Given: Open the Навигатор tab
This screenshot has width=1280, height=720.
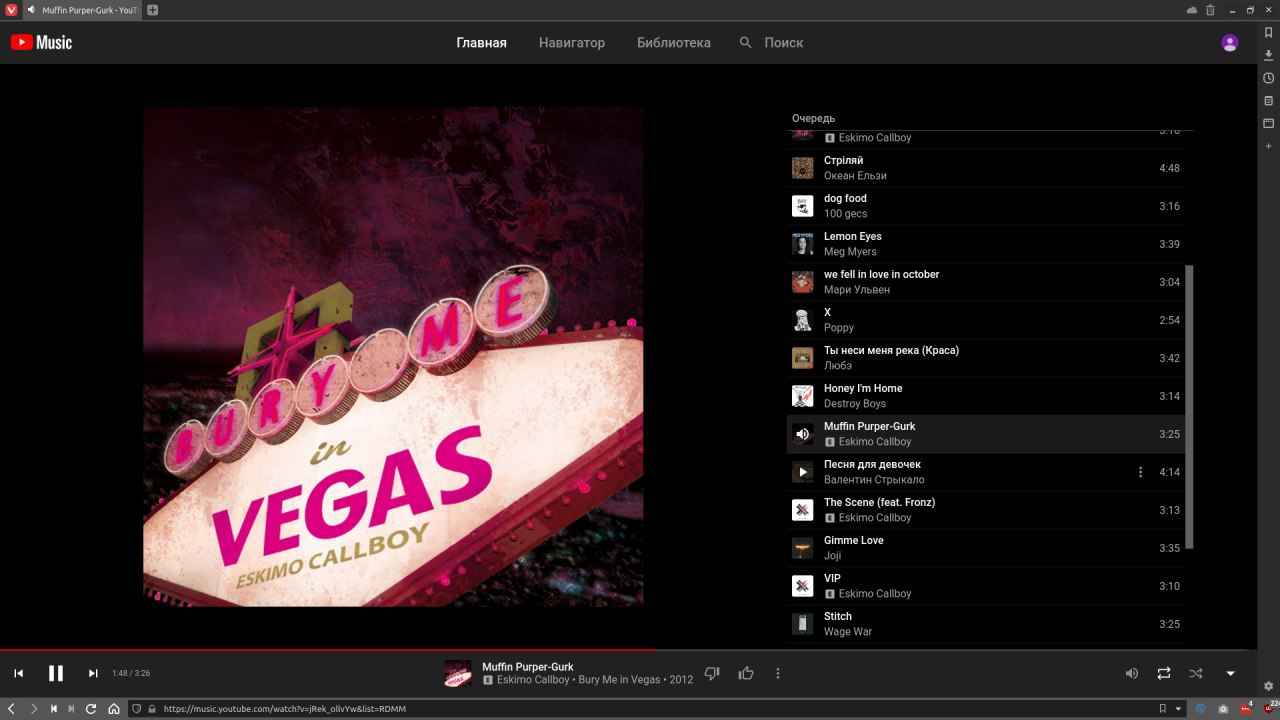Looking at the screenshot, I should (572, 43).
